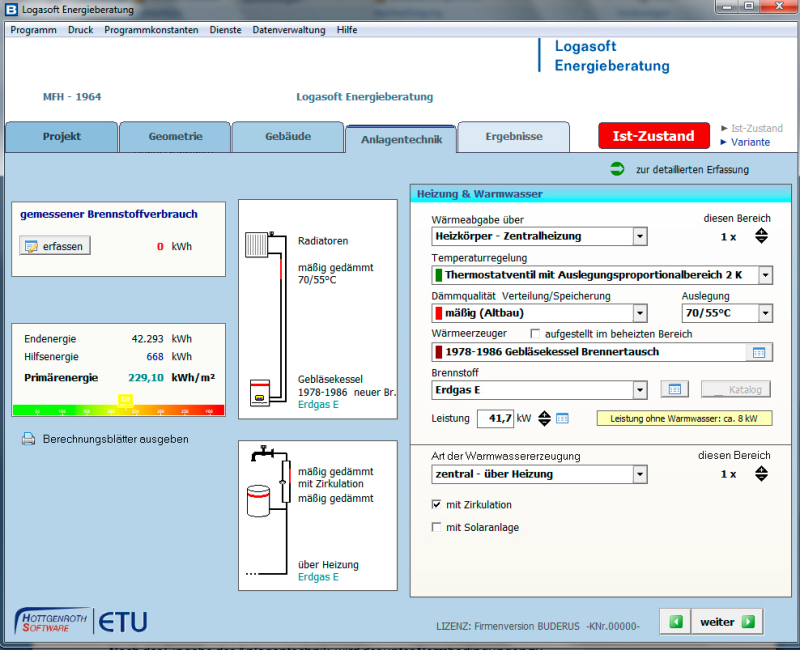Click the Logasoft app icon in title bar
This screenshot has width=800, height=650.
tap(11, 9)
